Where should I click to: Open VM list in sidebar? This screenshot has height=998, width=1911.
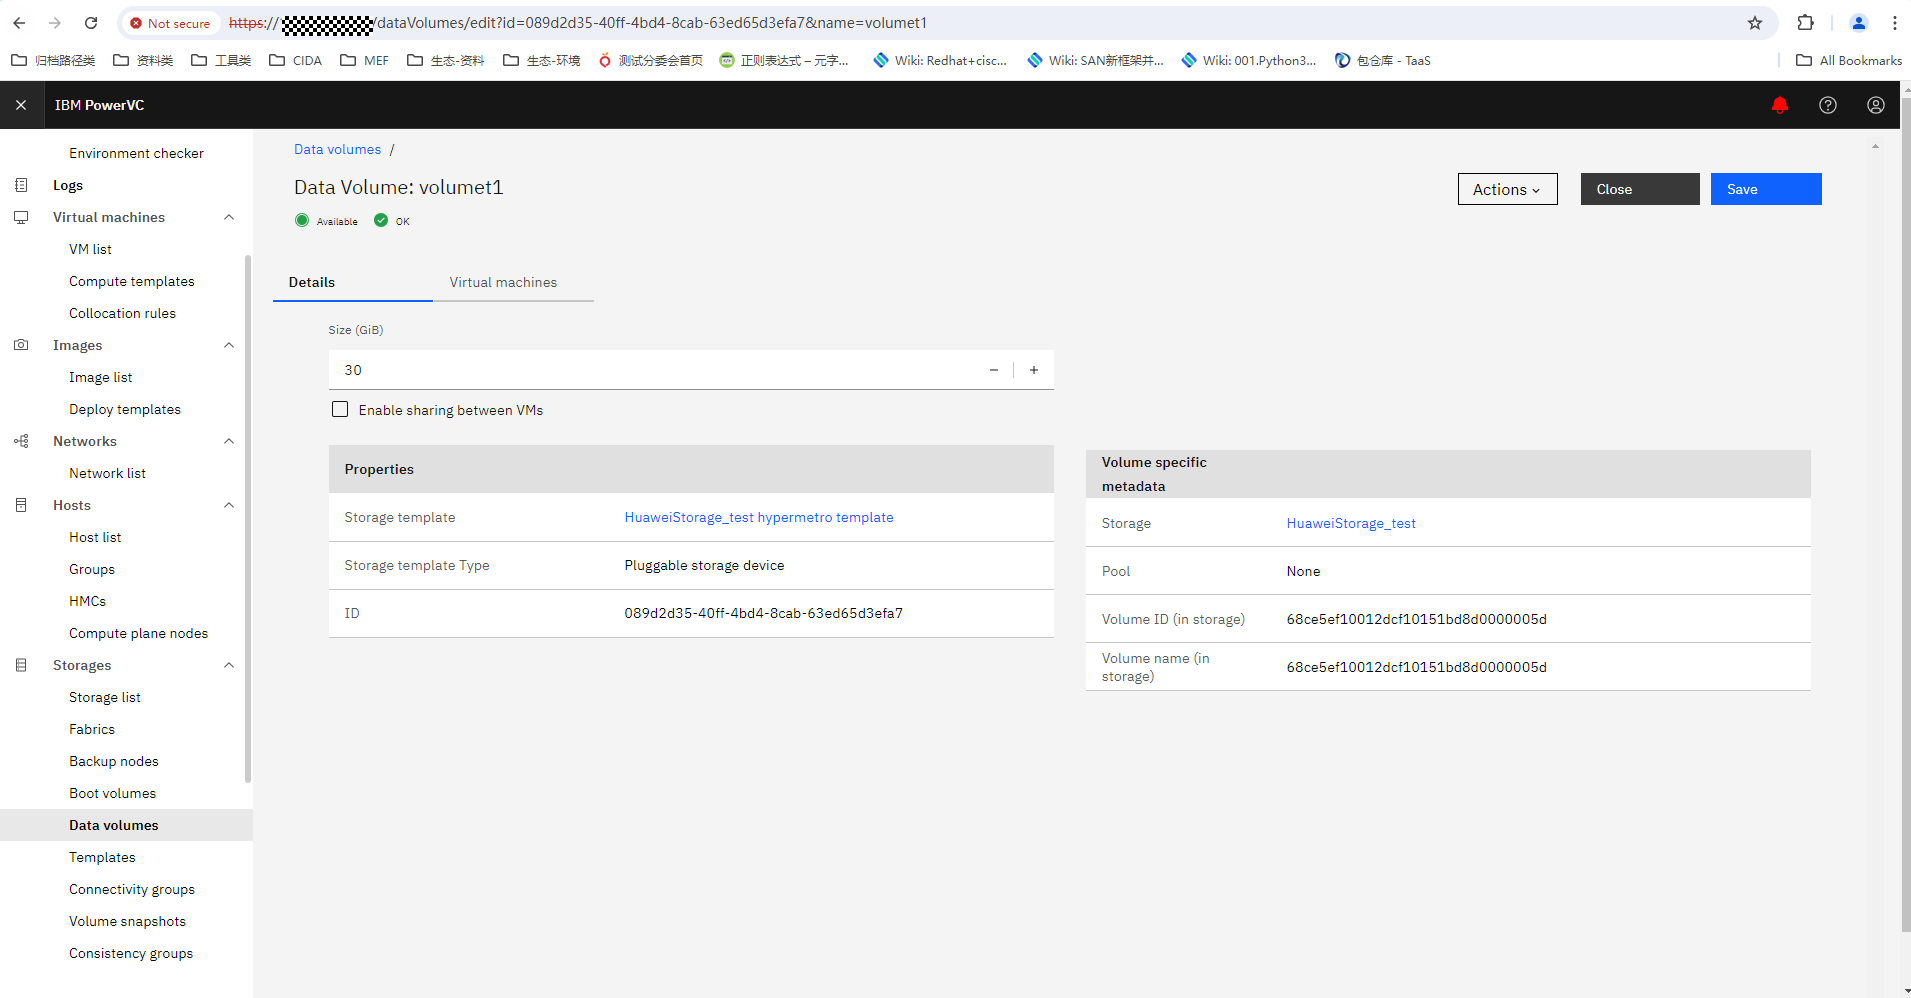(x=90, y=249)
